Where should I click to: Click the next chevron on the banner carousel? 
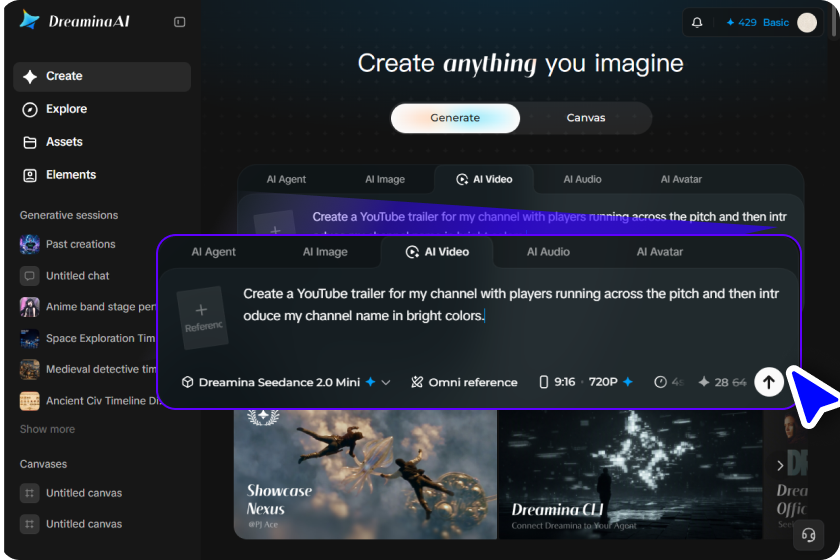[780, 466]
